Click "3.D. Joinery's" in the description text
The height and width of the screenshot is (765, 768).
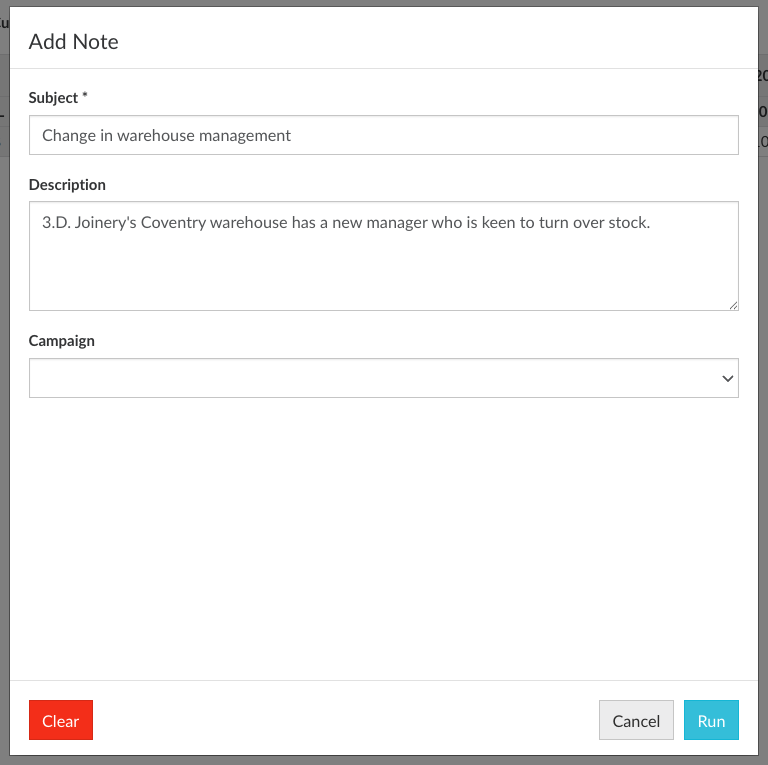(88, 223)
